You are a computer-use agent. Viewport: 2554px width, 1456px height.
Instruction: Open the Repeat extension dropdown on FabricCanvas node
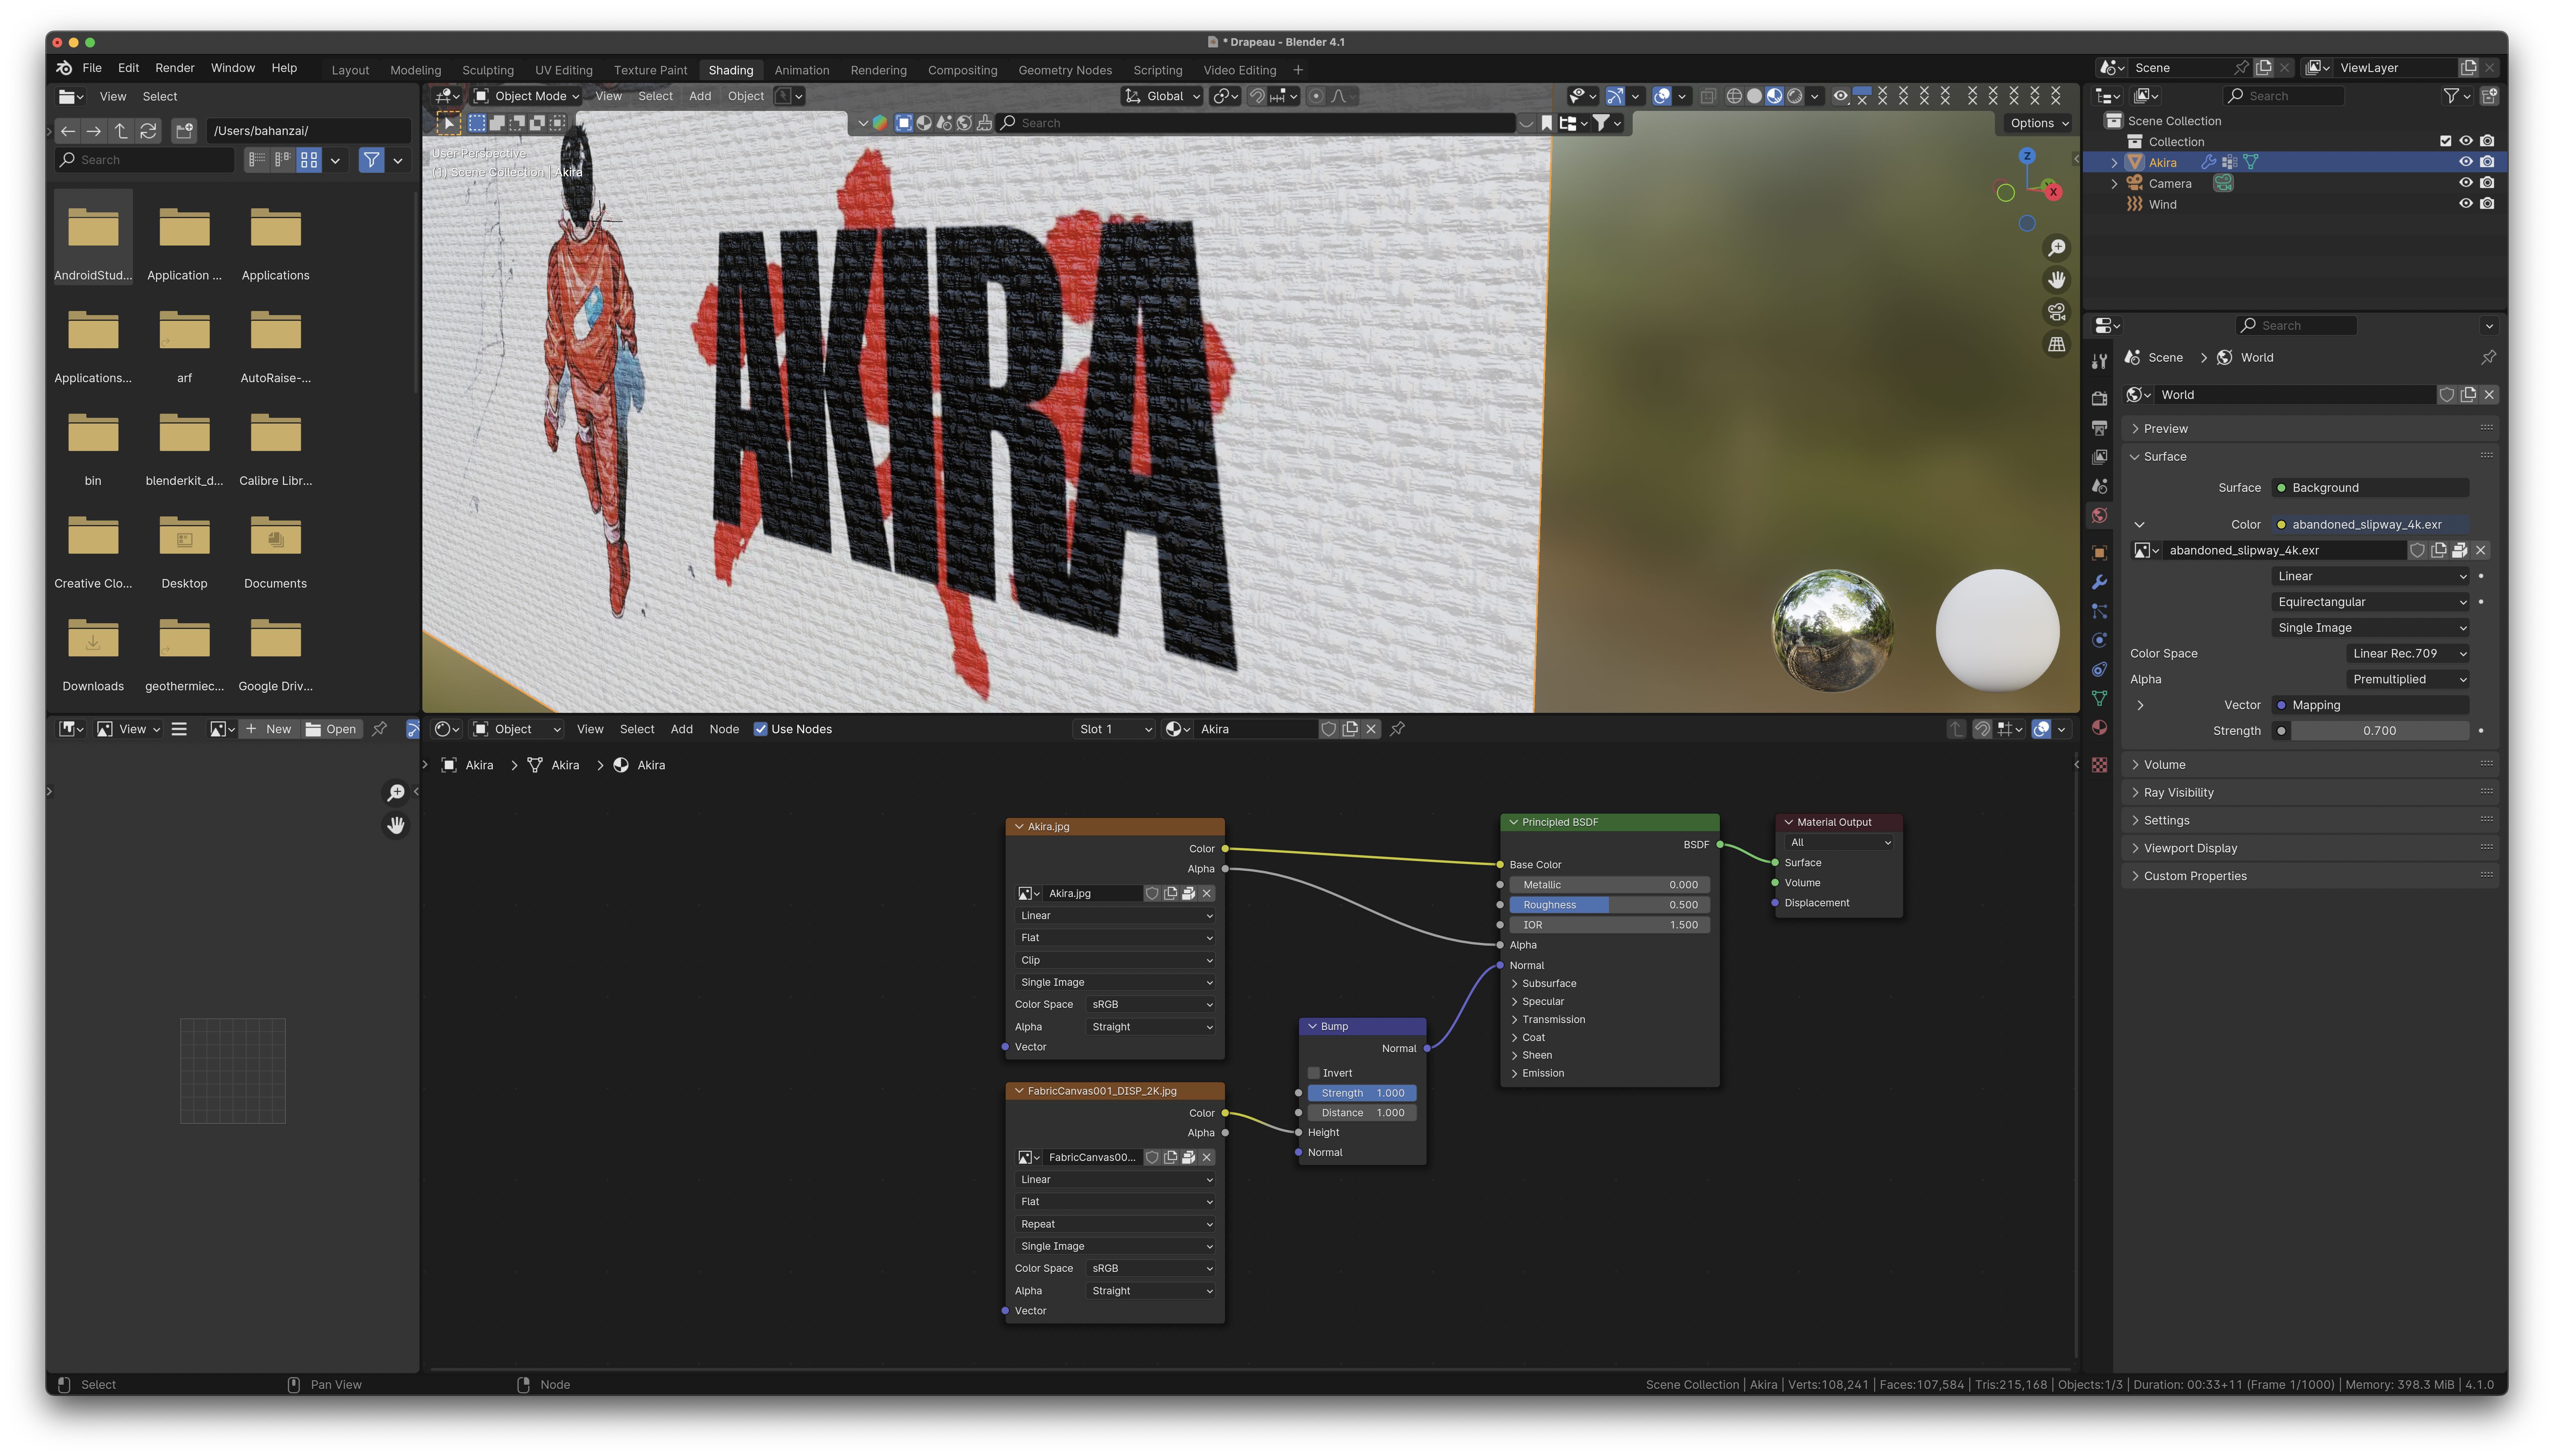(x=1115, y=1224)
